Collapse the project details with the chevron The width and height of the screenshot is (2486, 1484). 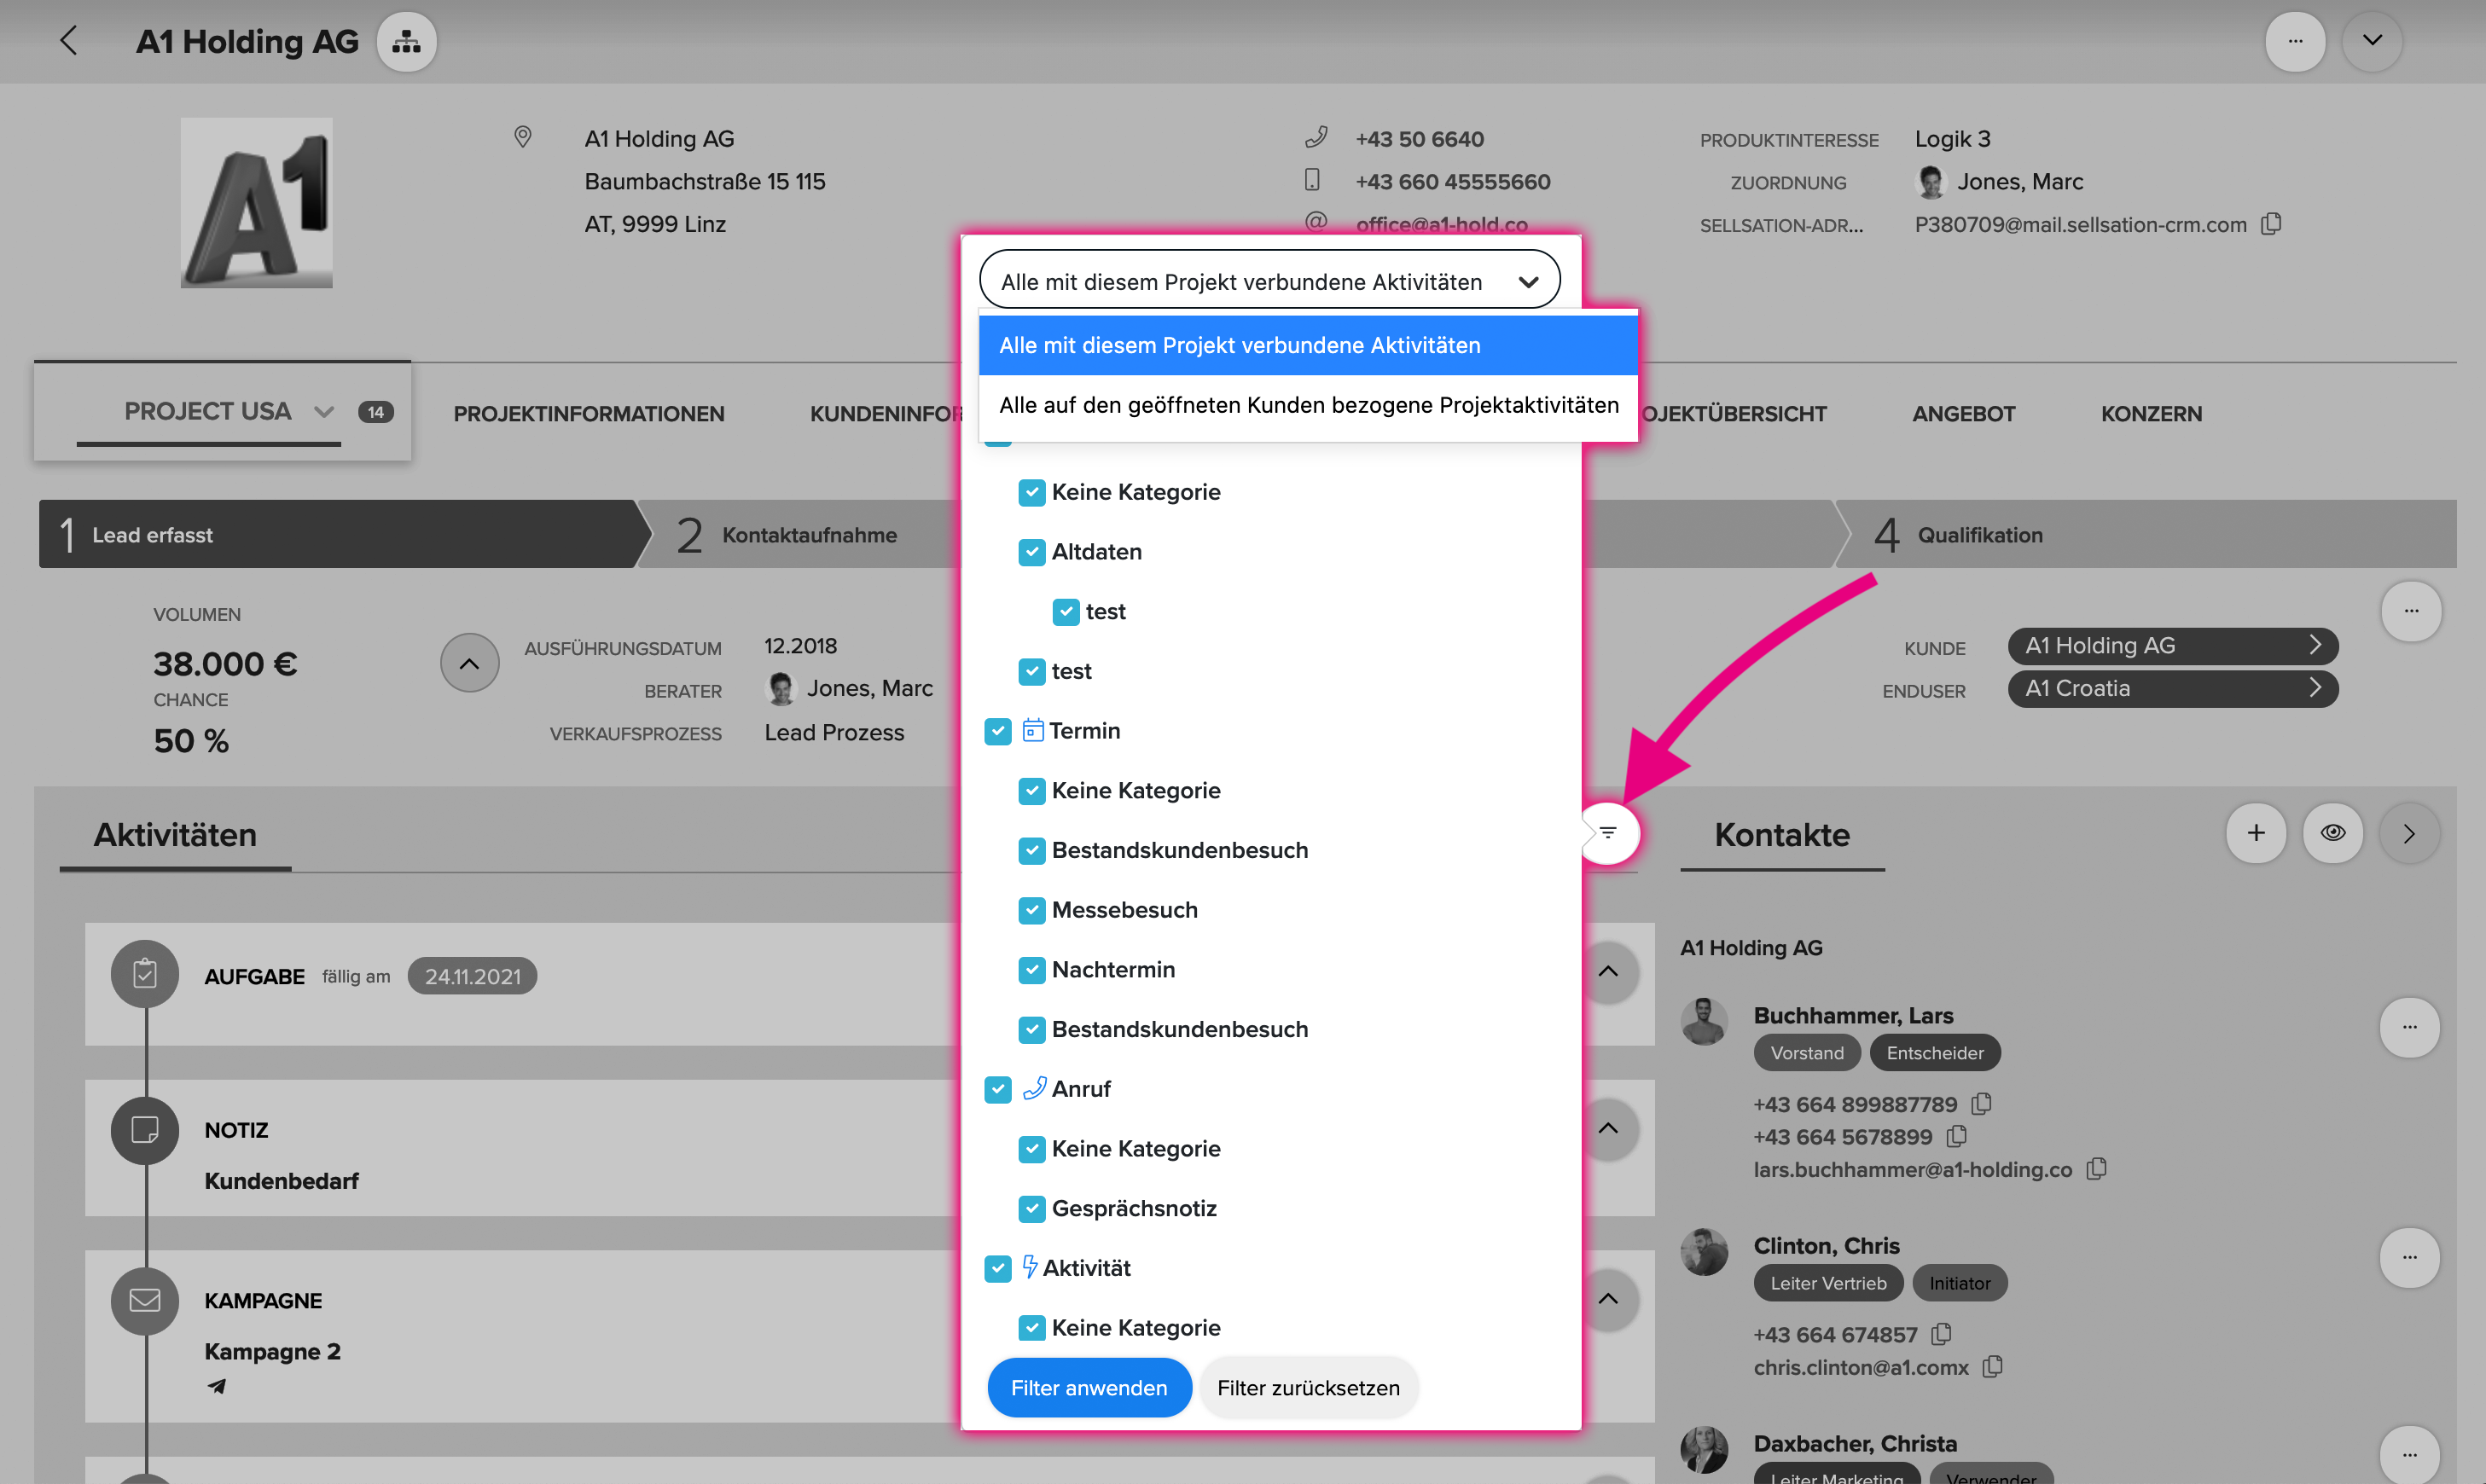(469, 663)
